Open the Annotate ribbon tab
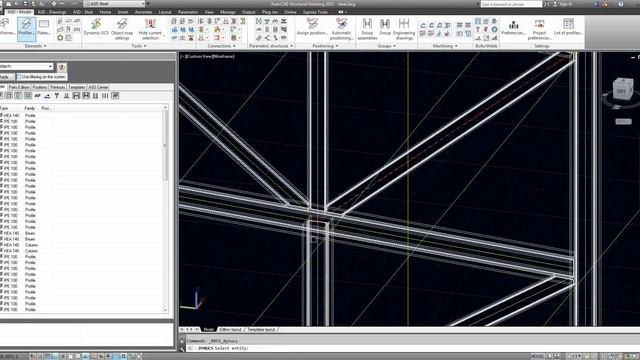The image size is (640, 360). click(x=143, y=12)
